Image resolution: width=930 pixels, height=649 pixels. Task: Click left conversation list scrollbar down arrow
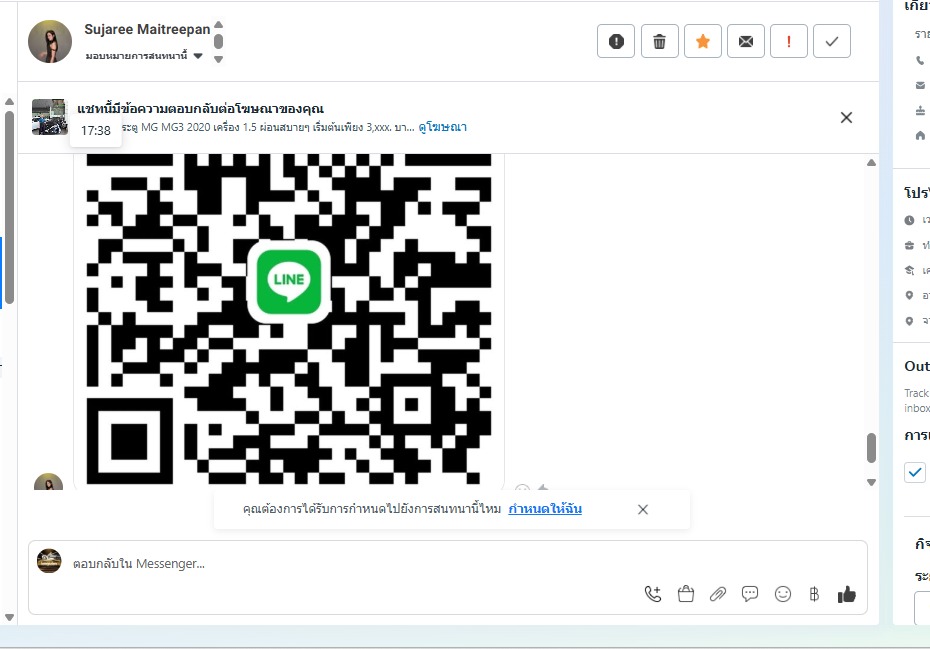point(9,618)
